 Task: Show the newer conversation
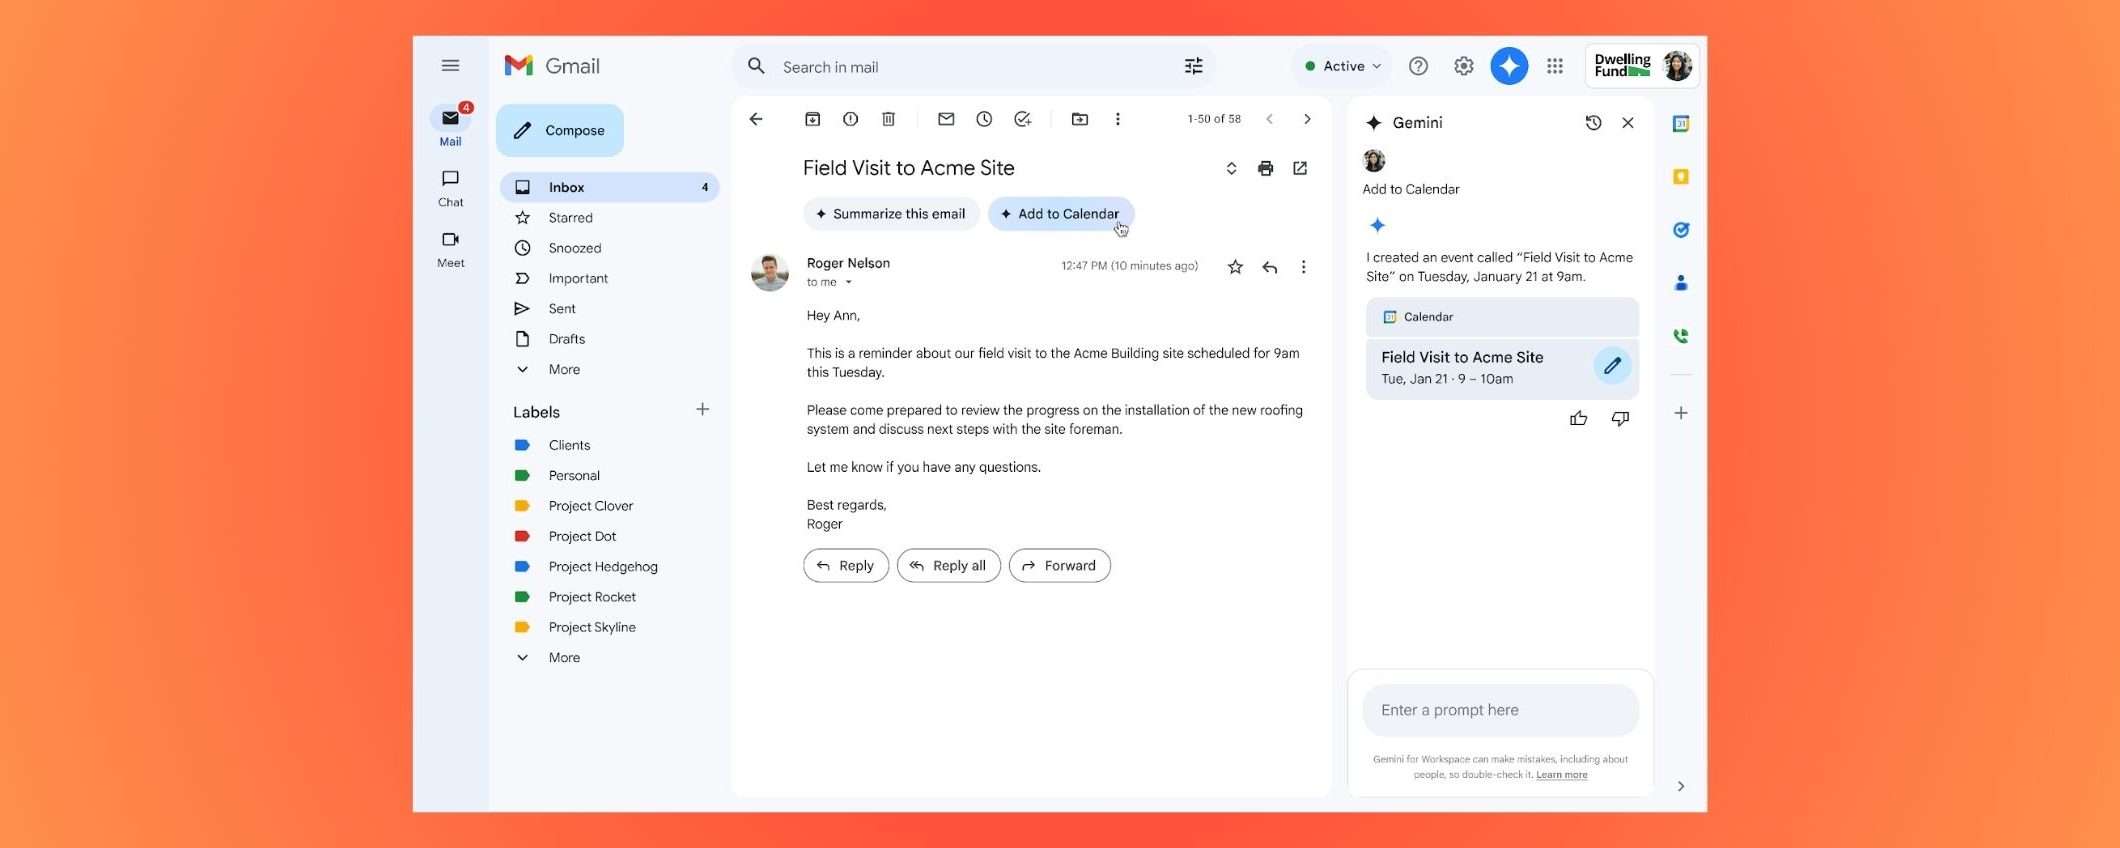pos(1269,119)
